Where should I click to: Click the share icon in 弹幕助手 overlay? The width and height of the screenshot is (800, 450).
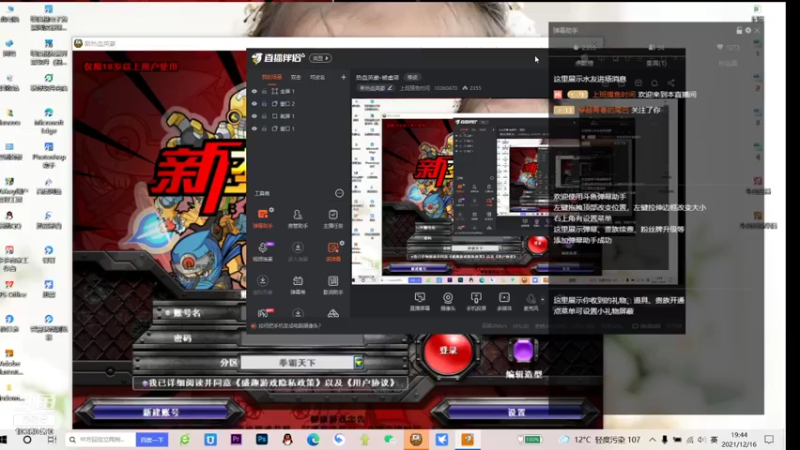click(671, 82)
